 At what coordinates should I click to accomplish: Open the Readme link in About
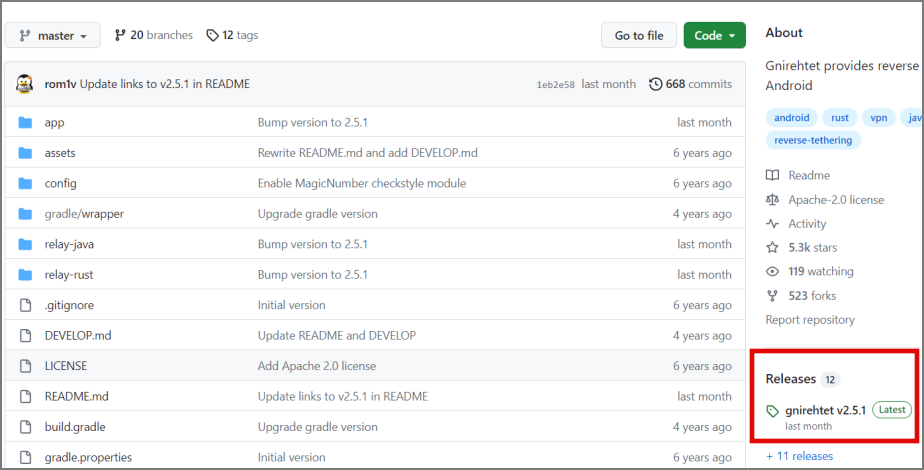coord(809,175)
